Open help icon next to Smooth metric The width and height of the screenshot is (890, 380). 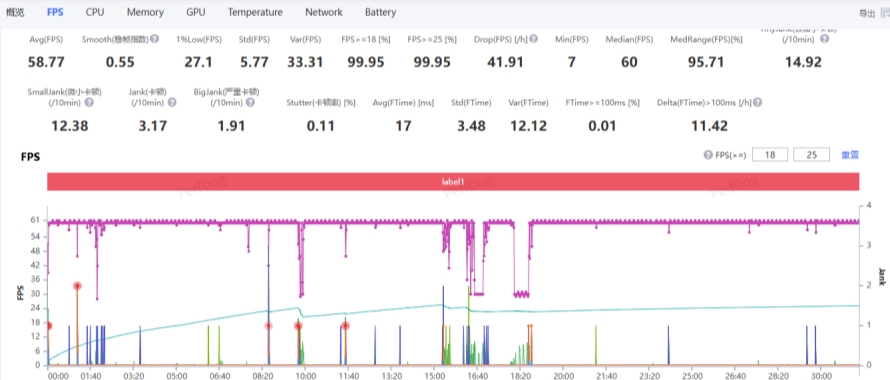(154, 39)
